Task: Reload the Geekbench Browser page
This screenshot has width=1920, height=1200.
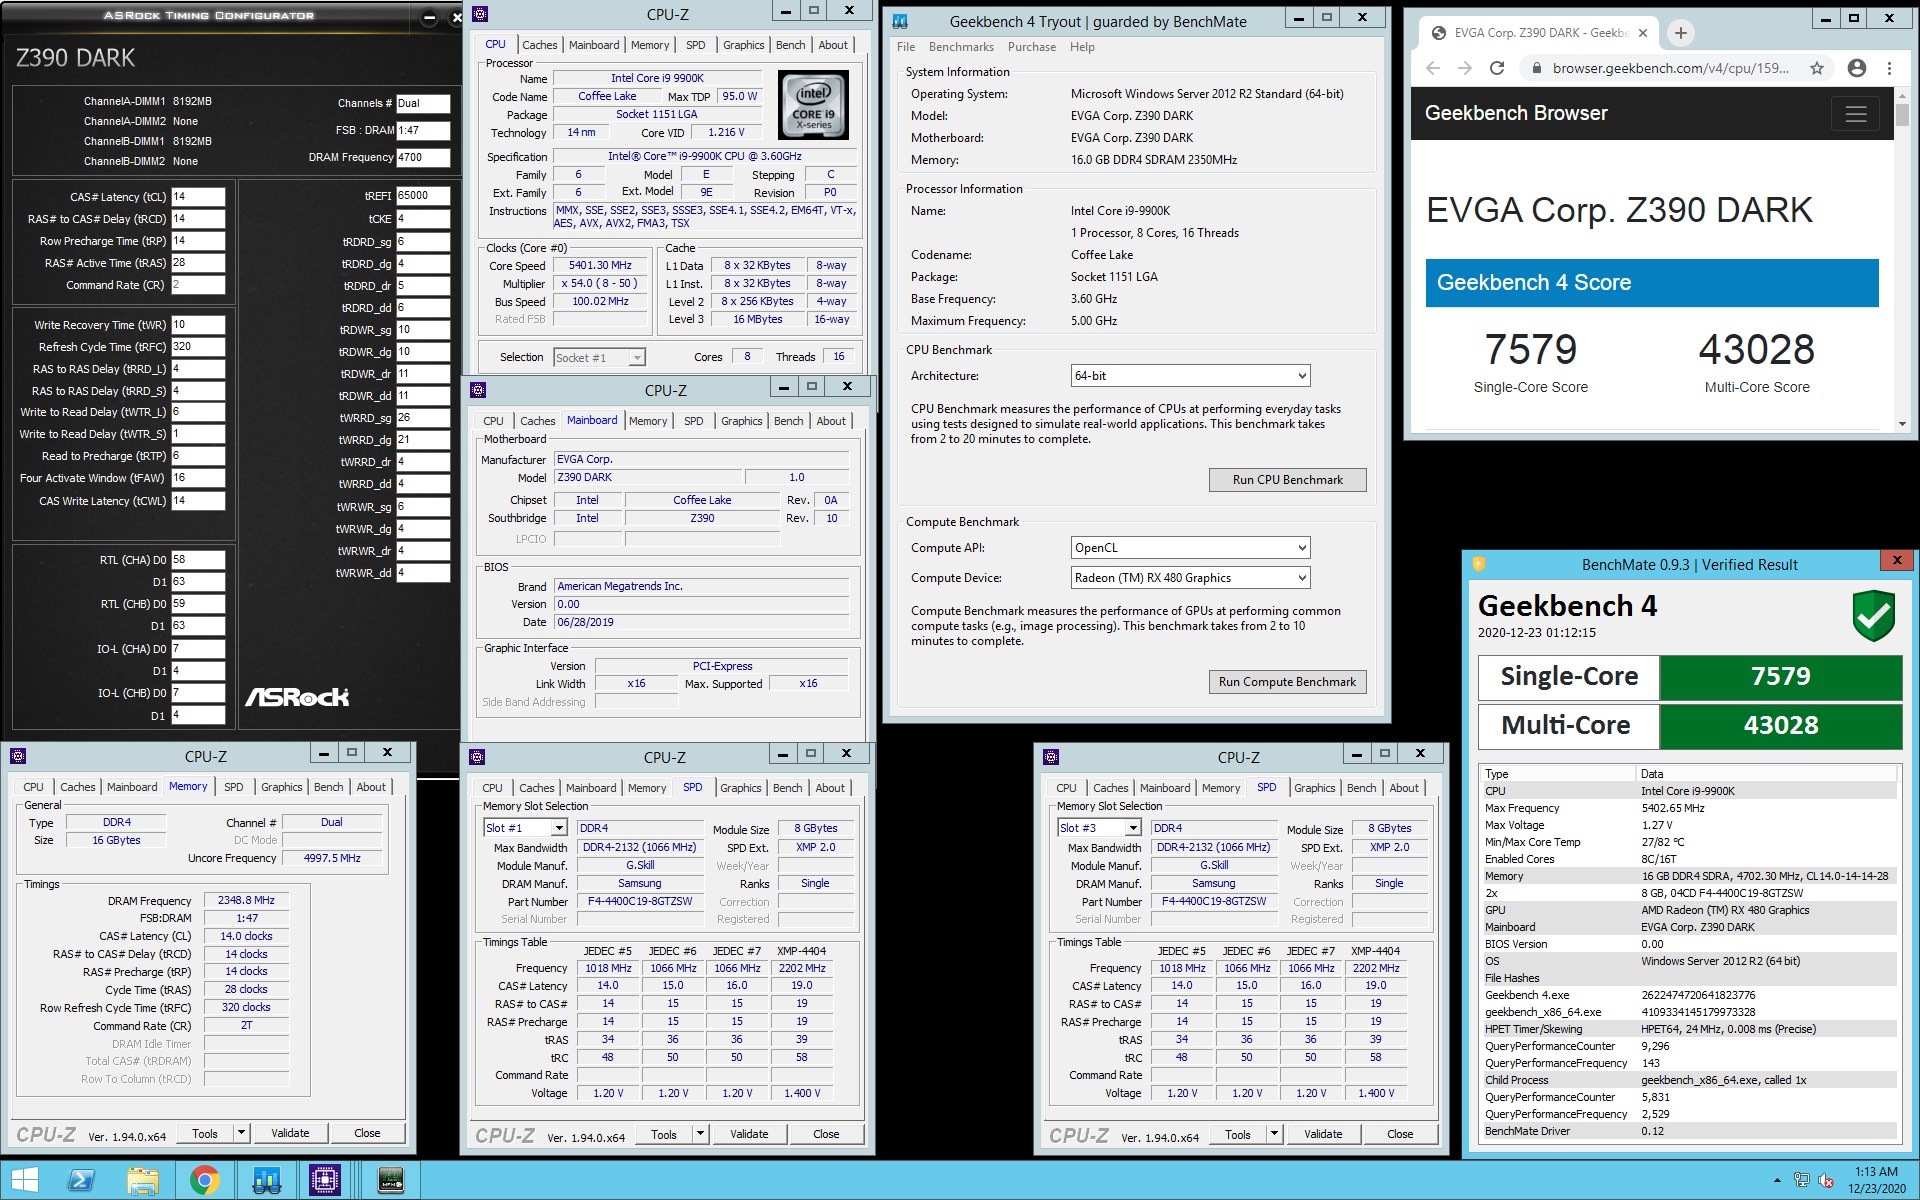Action: point(1497,68)
